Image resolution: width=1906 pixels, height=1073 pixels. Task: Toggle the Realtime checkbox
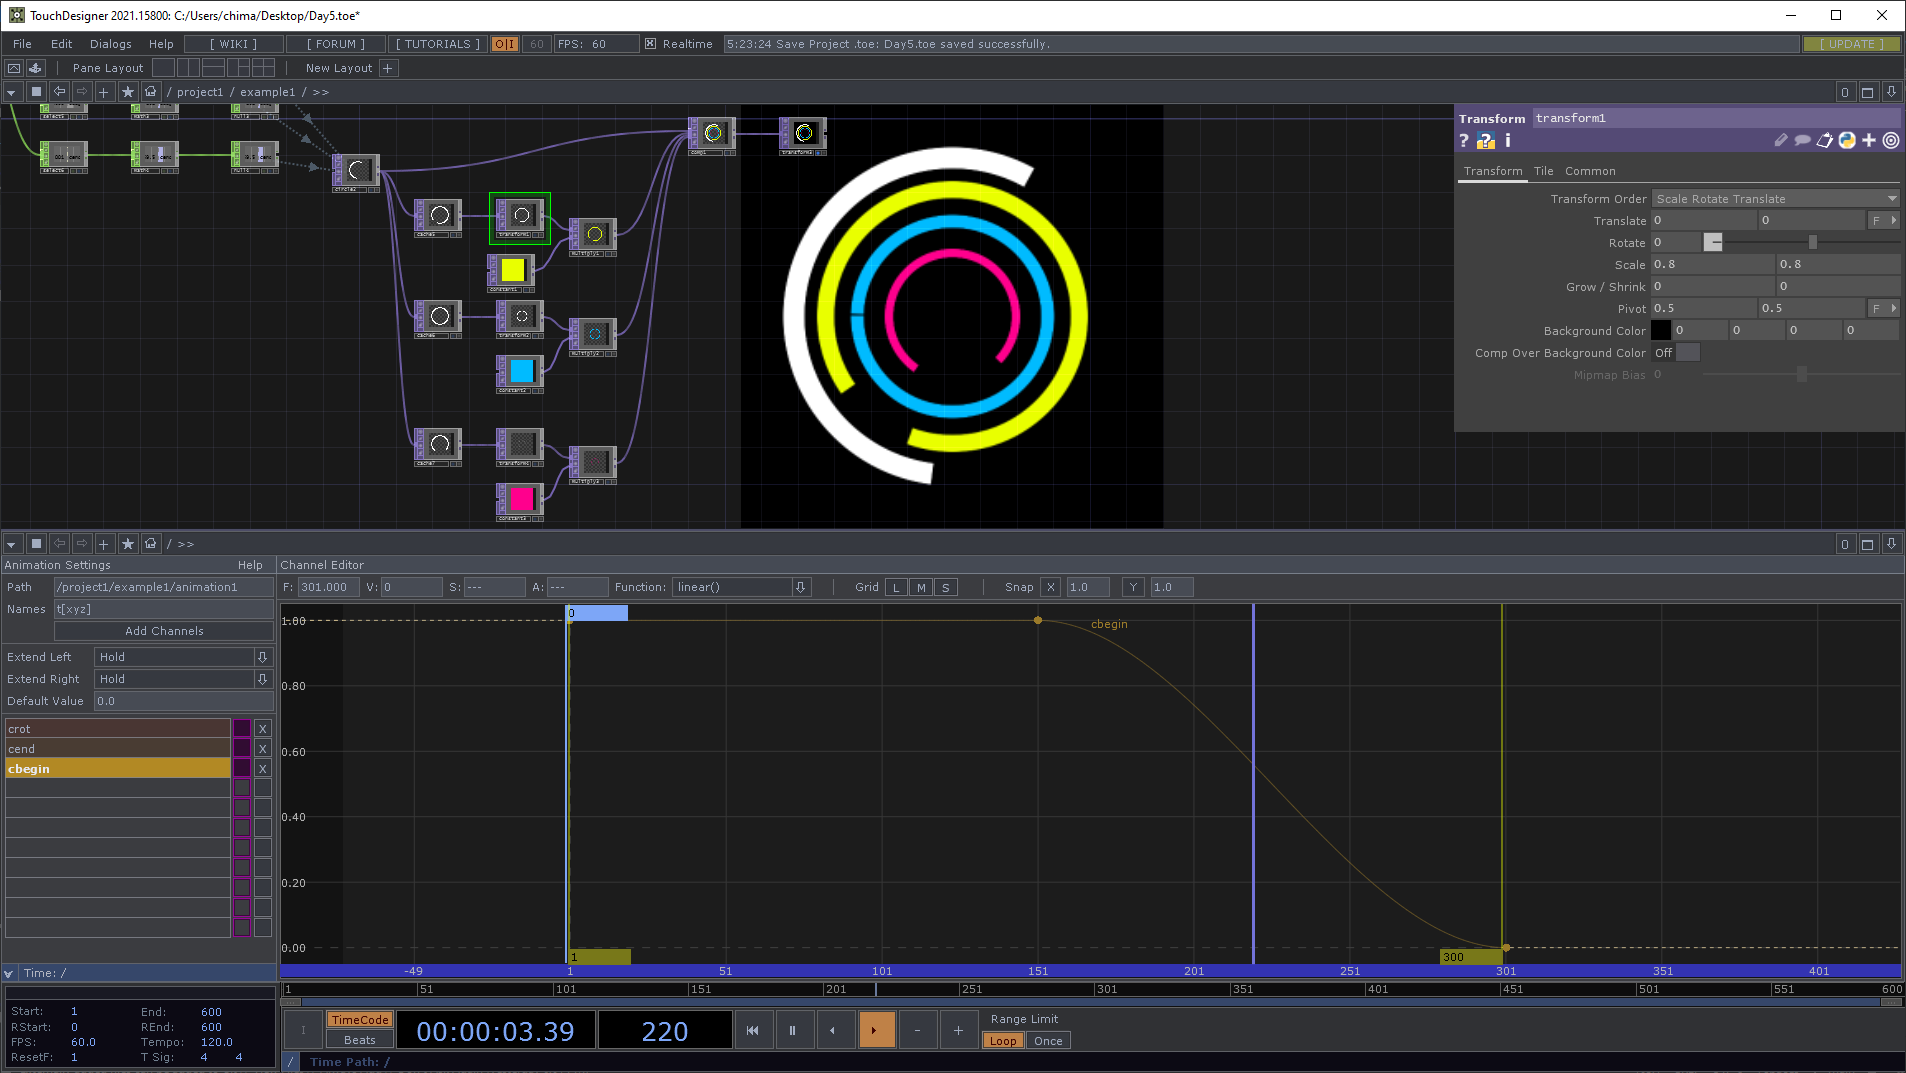click(x=651, y=44)
